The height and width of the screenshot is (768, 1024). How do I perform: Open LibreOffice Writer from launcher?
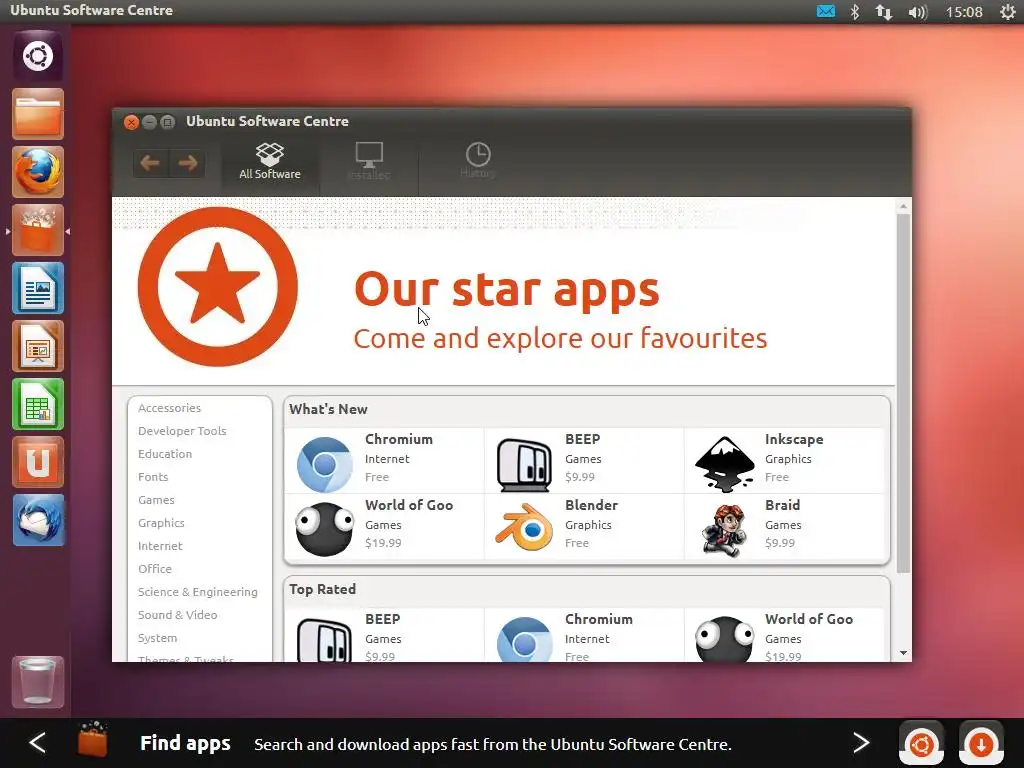click(38, 288)
